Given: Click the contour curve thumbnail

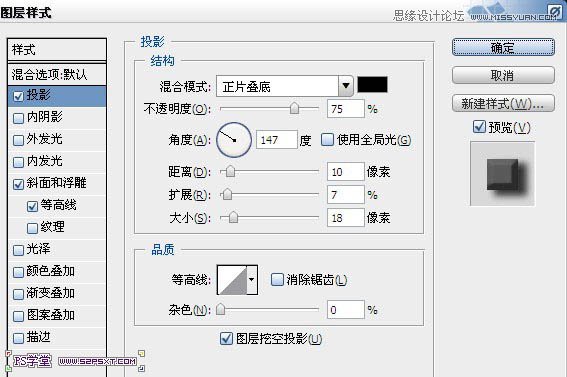Looking at the screenshot, I should (x=232, y=279).
